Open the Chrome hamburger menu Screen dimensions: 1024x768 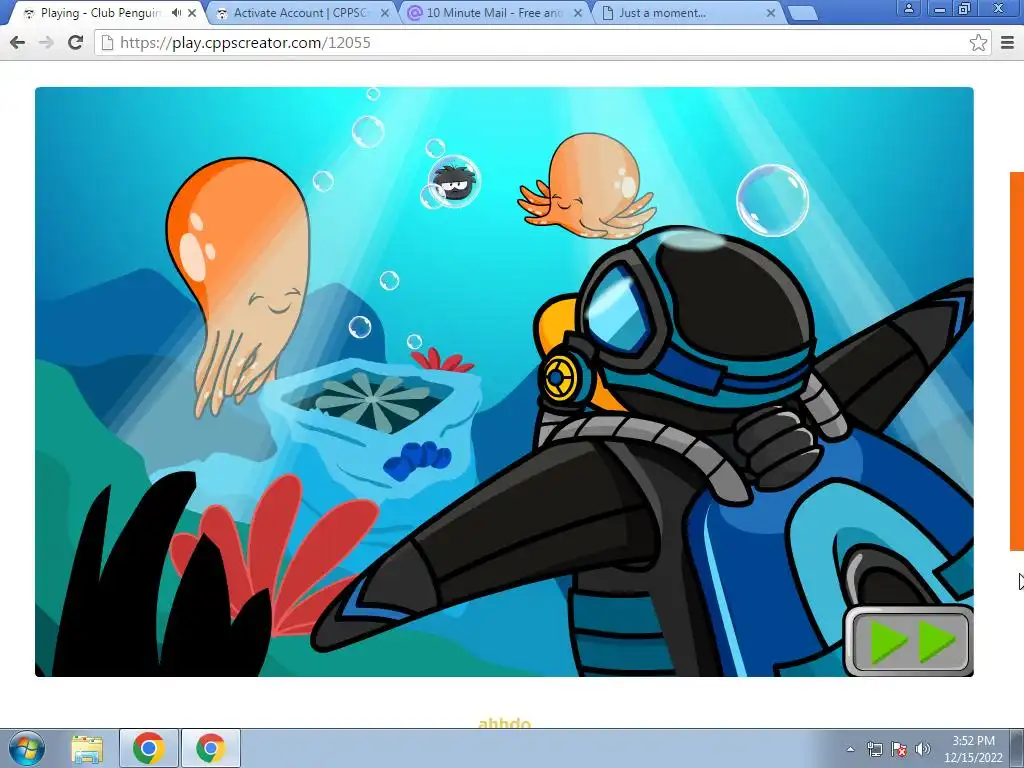[x=1007, y=42]
